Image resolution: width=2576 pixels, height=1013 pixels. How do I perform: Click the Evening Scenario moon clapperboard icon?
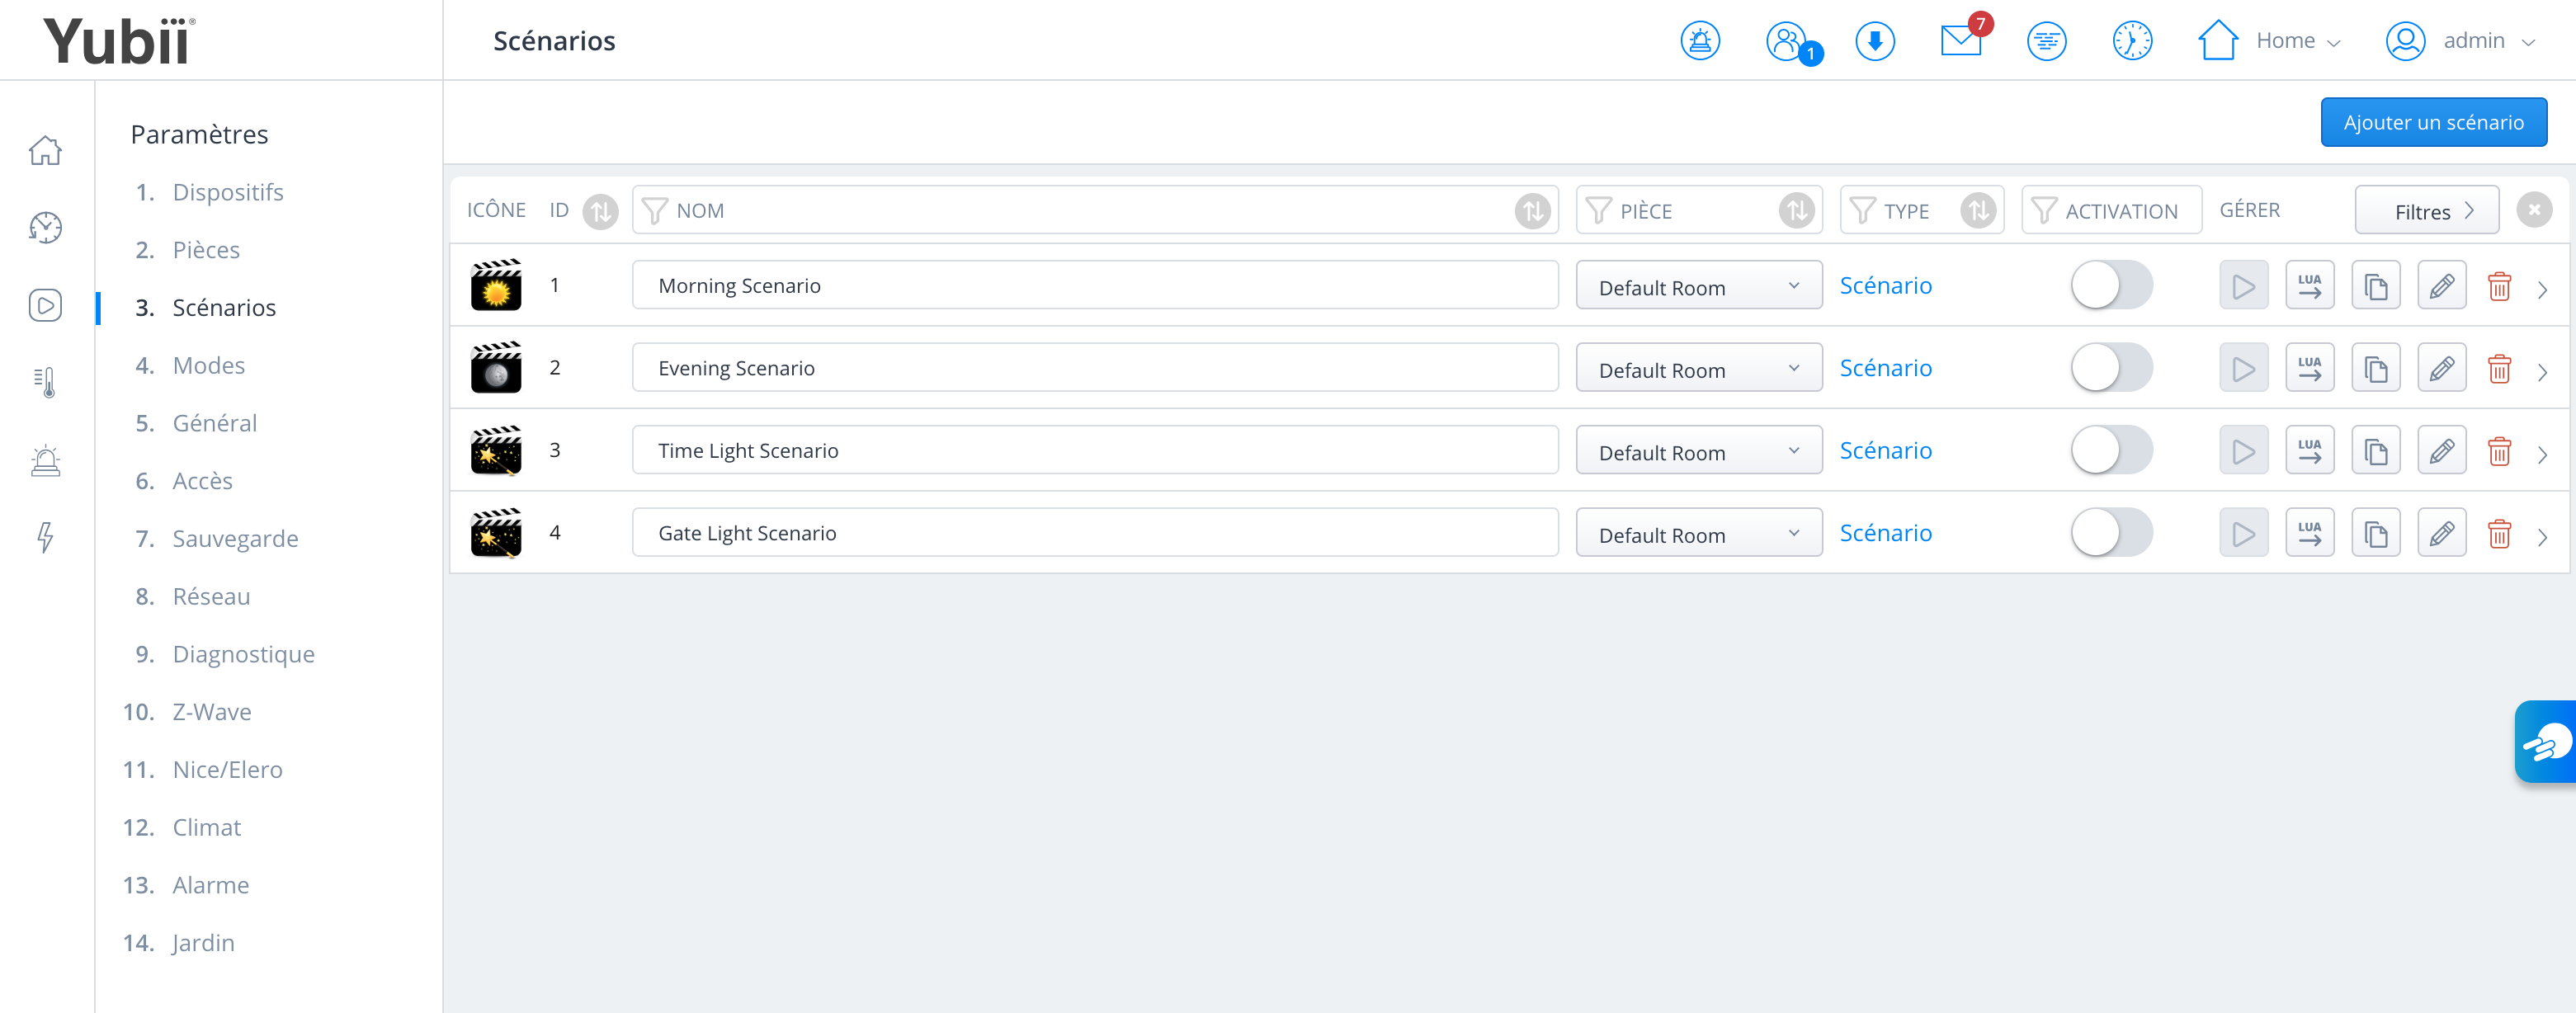496,367
